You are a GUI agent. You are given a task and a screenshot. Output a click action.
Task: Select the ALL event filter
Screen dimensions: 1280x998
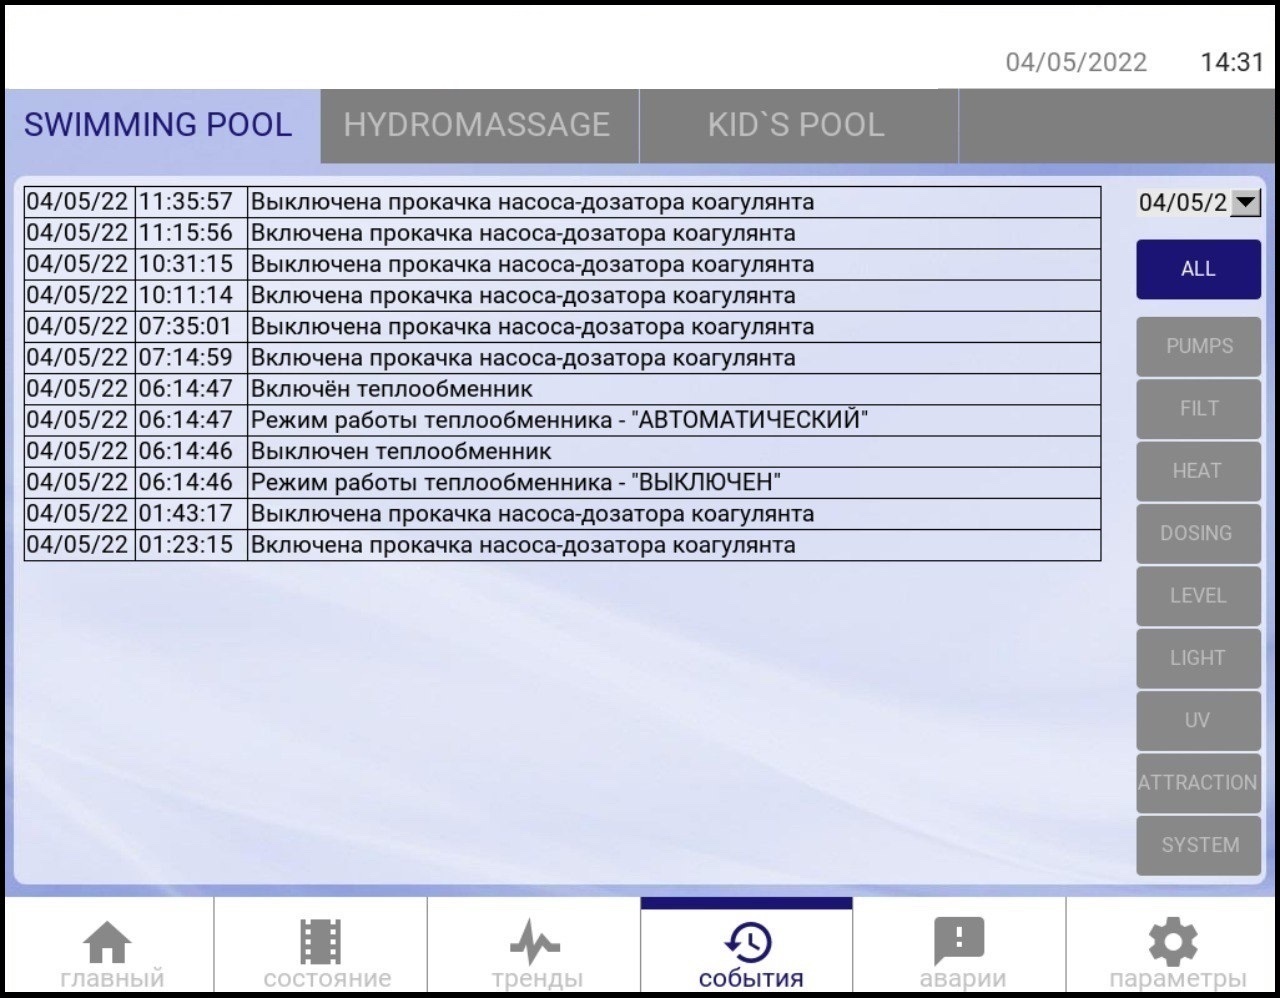point(1198,269)
